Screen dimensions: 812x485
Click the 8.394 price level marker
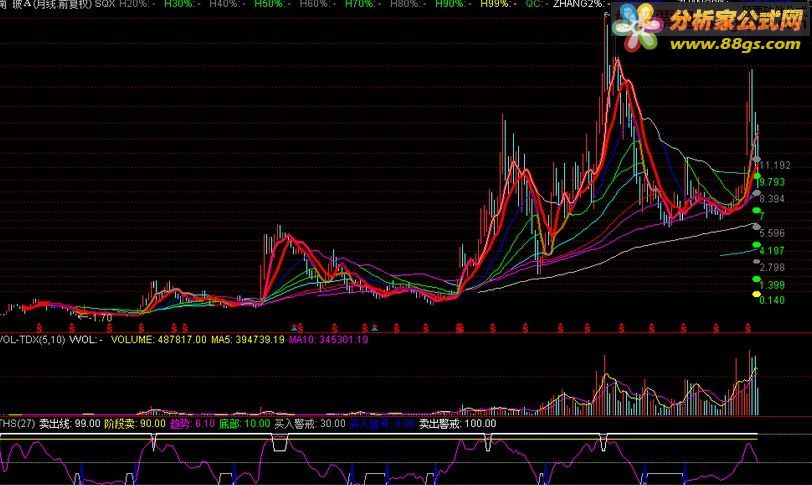tap(772, 199)
